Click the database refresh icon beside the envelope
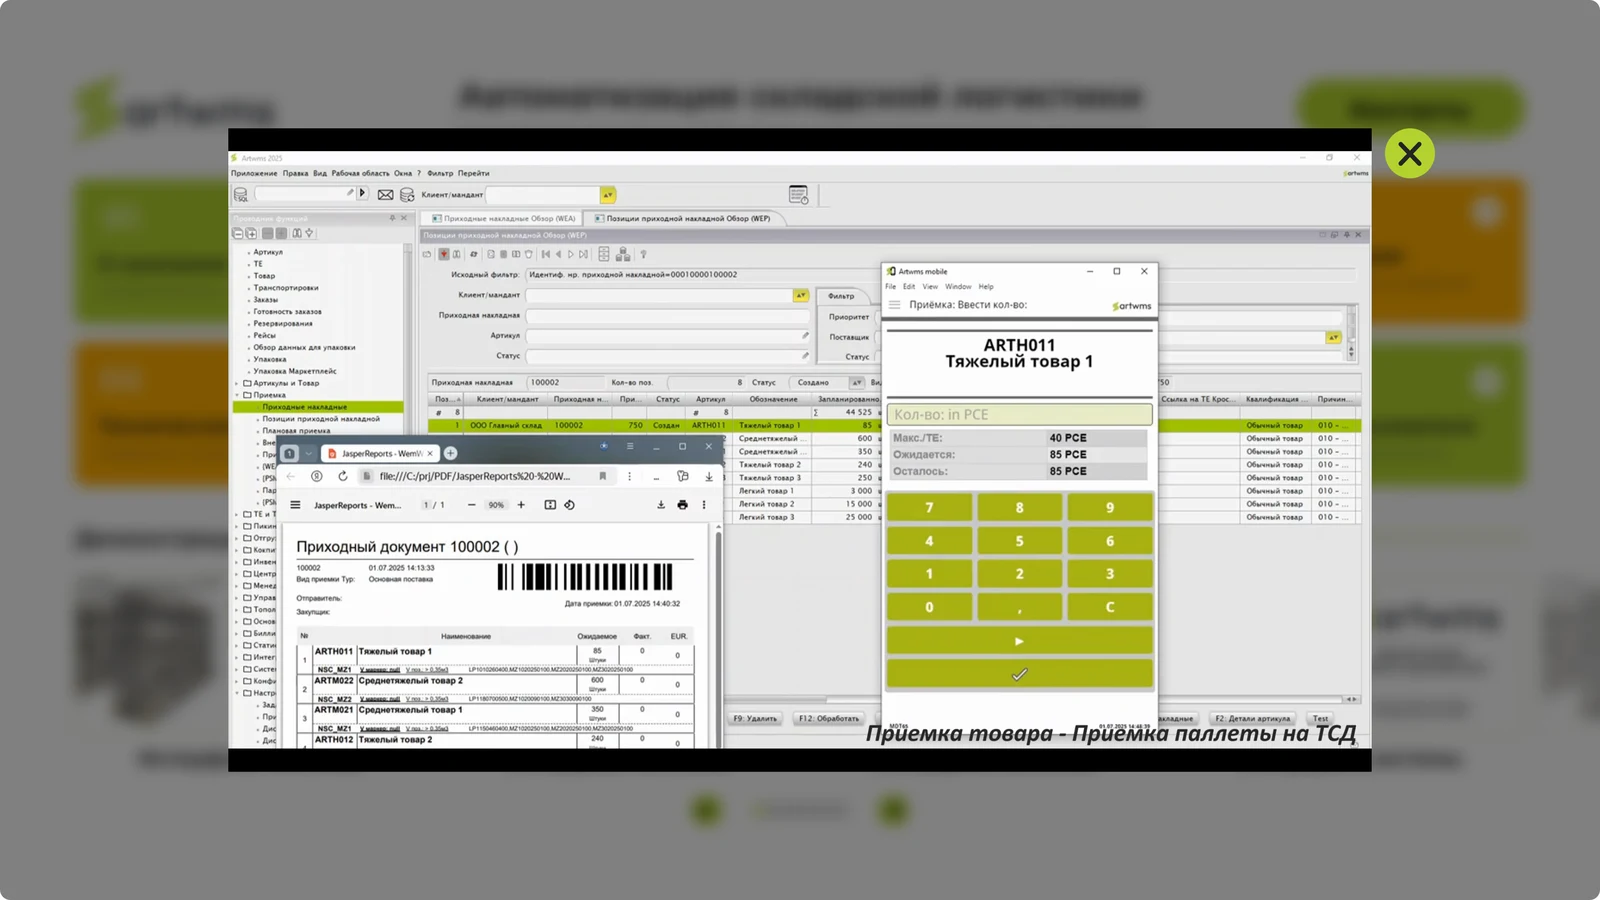Viewport: 1600px width, 900px height. click(x=407, y=195)
